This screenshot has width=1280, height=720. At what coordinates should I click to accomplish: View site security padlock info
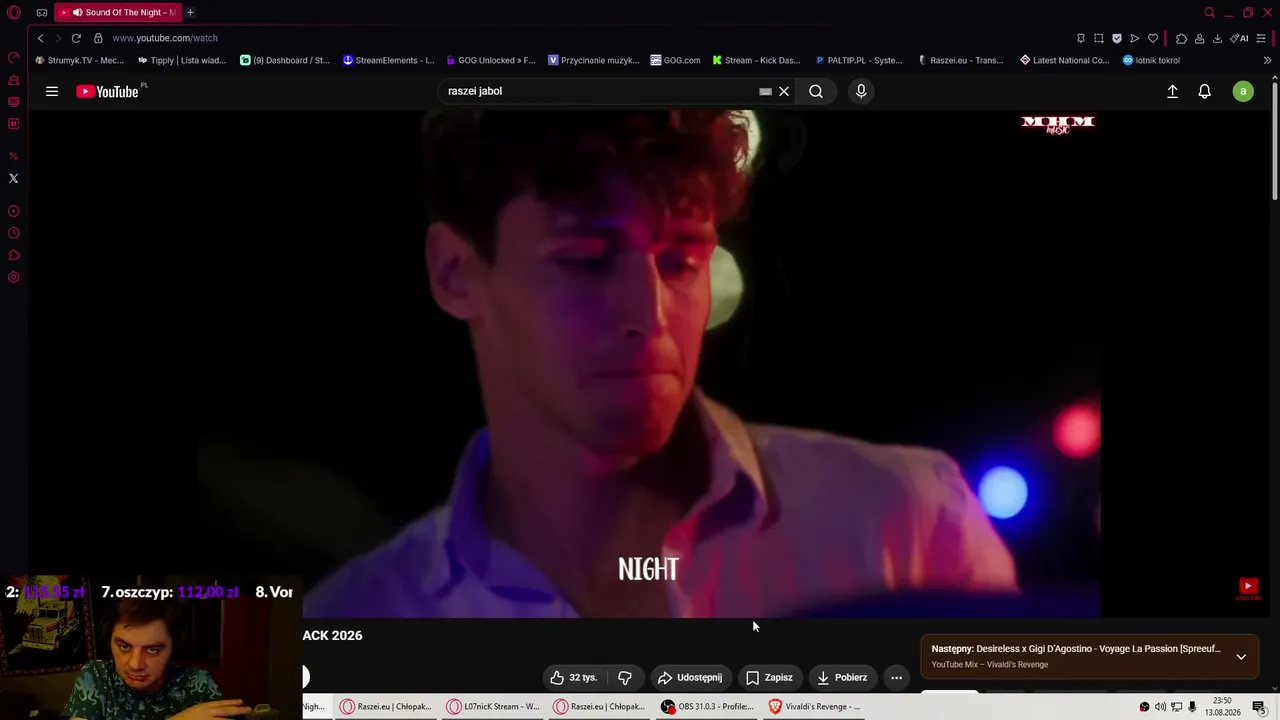98,38
